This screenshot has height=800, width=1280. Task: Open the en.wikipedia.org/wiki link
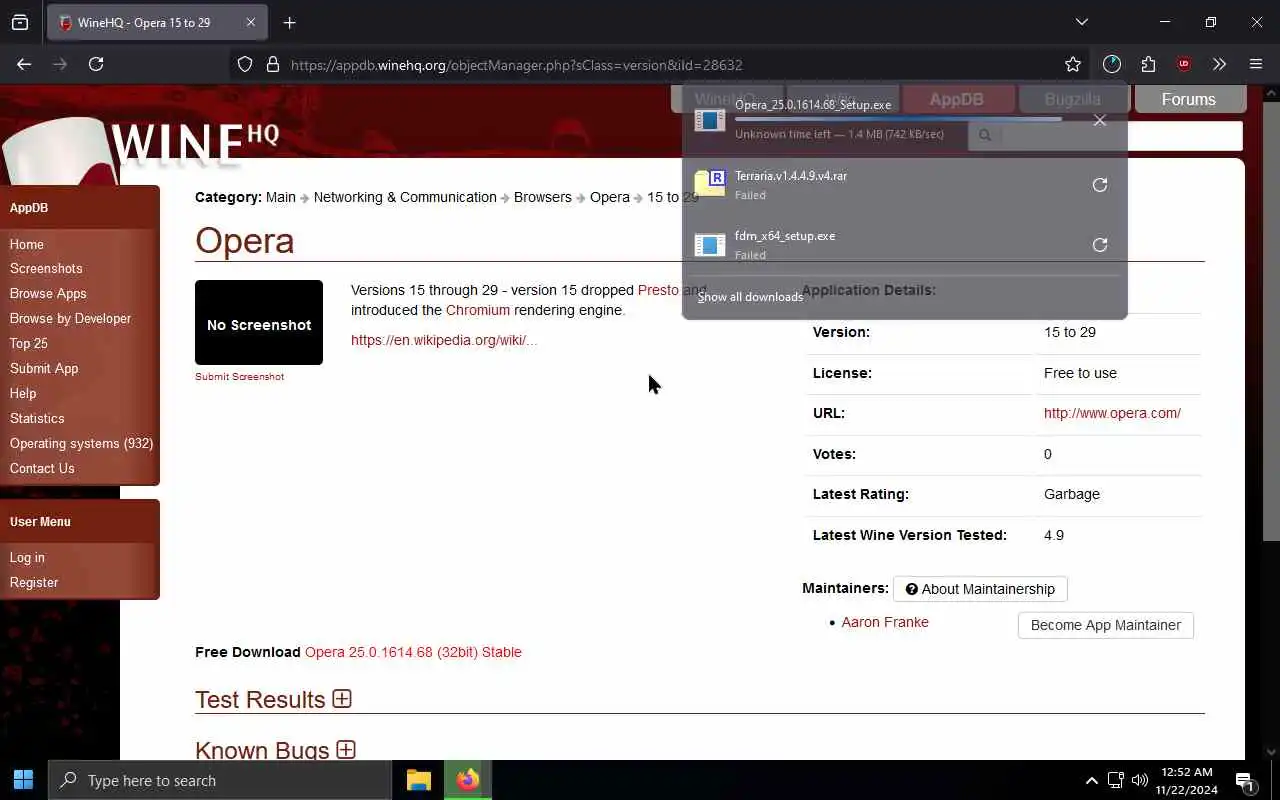pyautogui.click(x=444, y=340)
